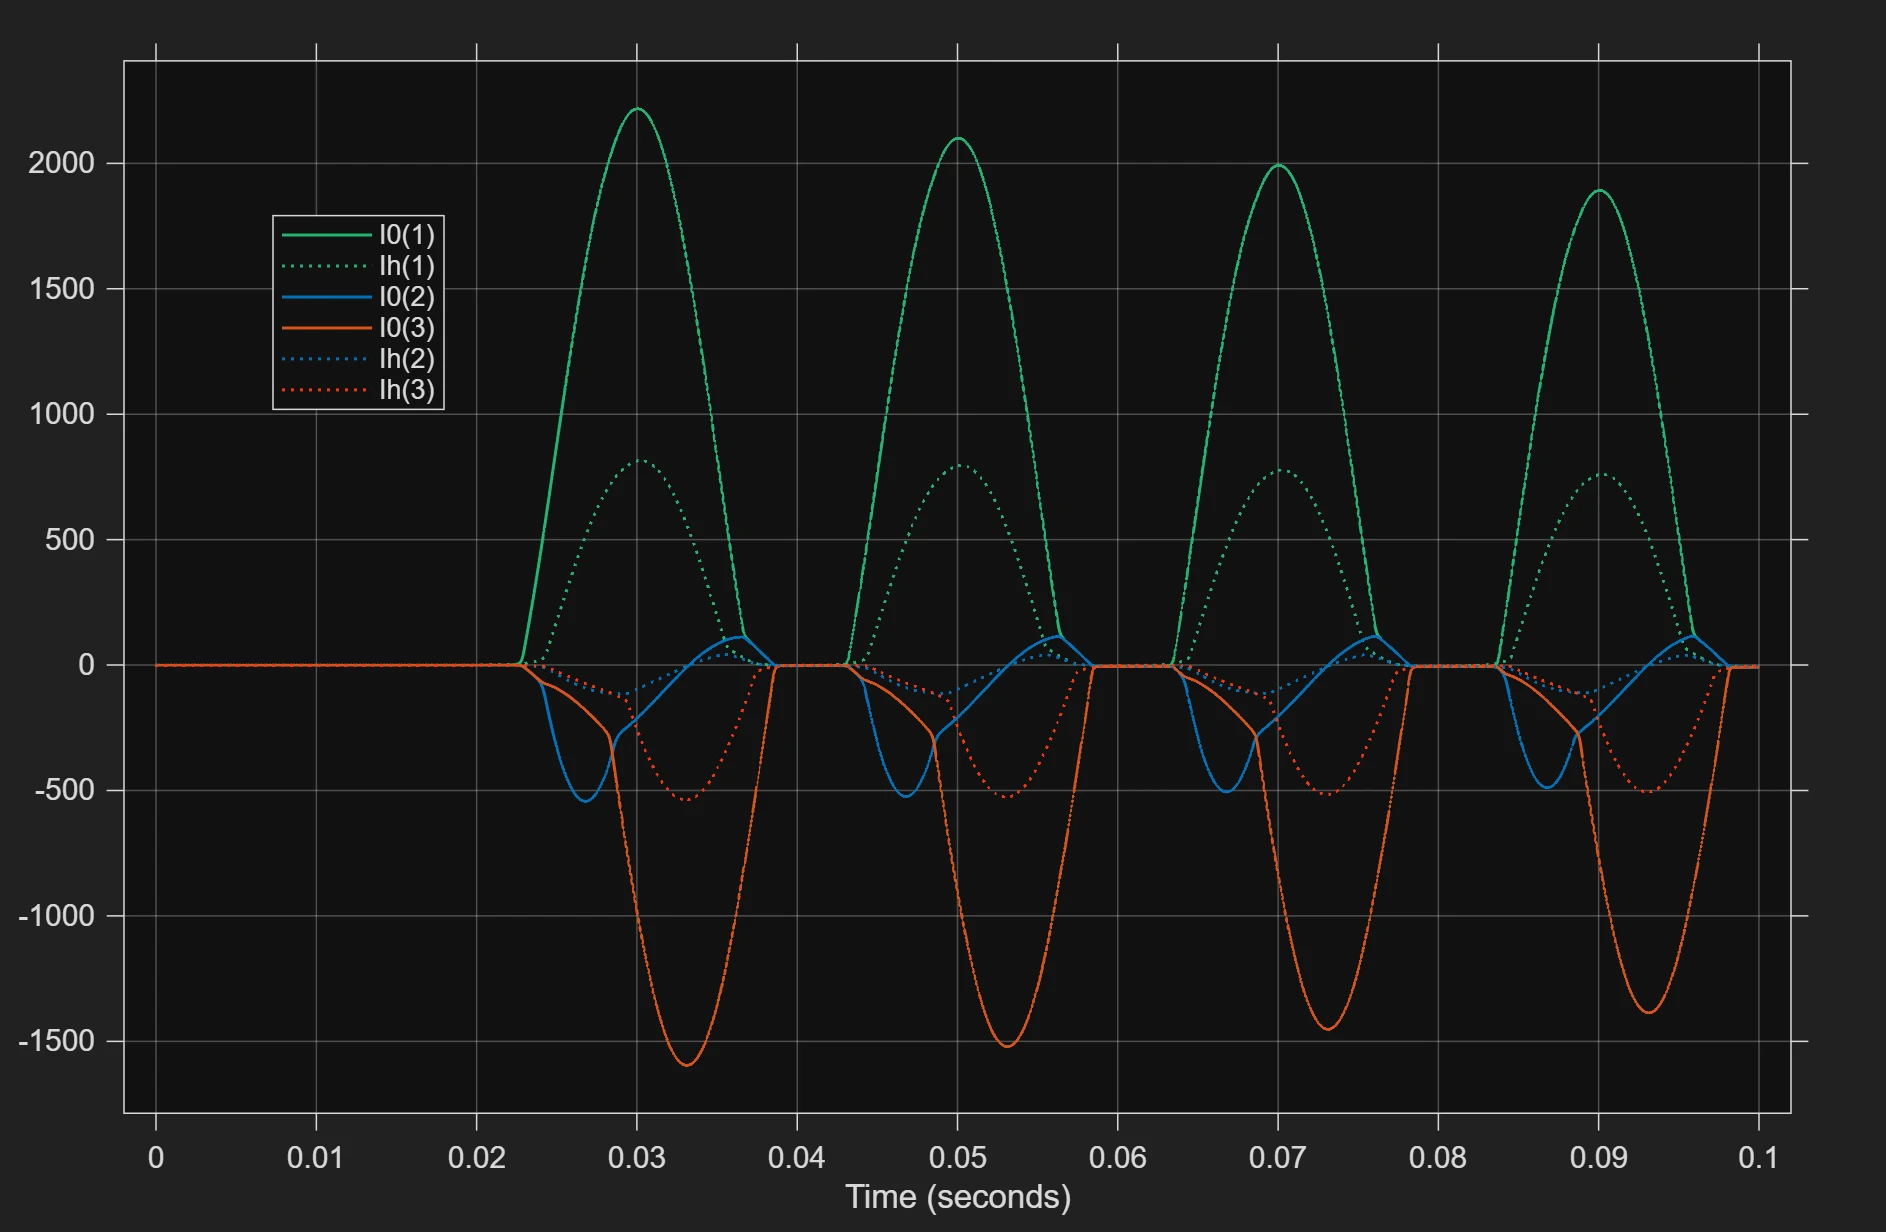Click the orange solid line sample in legend
This screenshot has height=1232, width=1886.
point(325,328)
